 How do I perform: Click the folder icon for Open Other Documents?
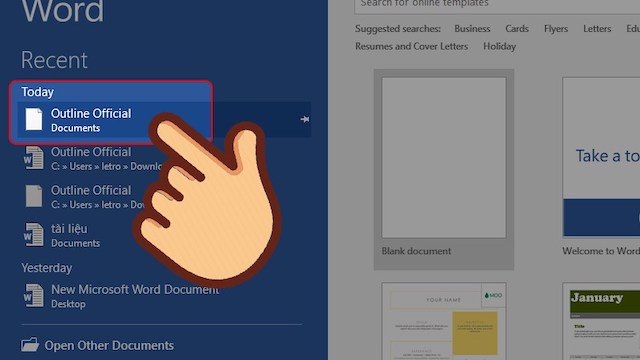tap(30, 345)
